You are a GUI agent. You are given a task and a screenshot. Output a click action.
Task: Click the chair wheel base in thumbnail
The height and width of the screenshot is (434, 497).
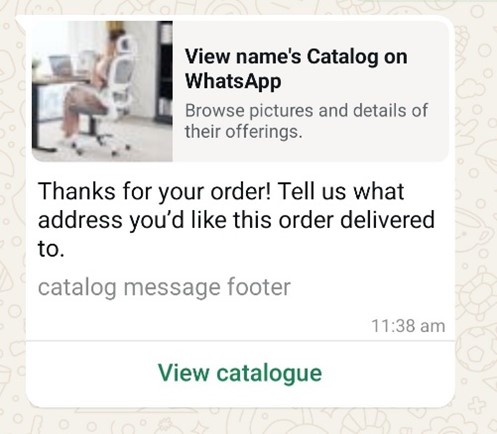tap(100, 142)
